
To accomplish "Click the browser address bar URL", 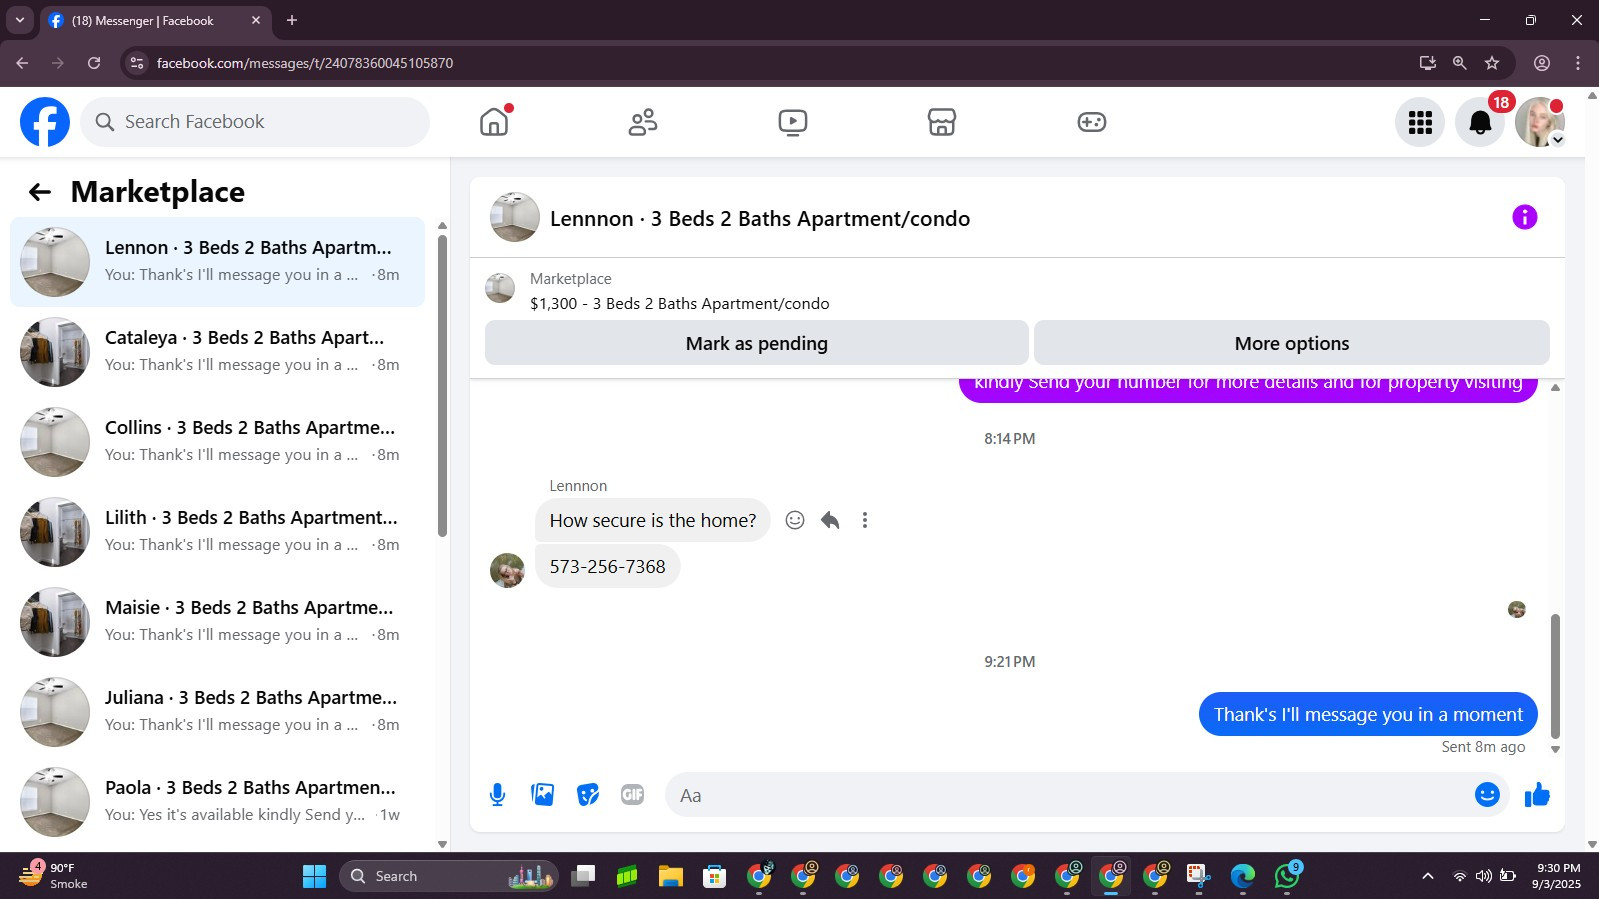I will click(305, 63).
